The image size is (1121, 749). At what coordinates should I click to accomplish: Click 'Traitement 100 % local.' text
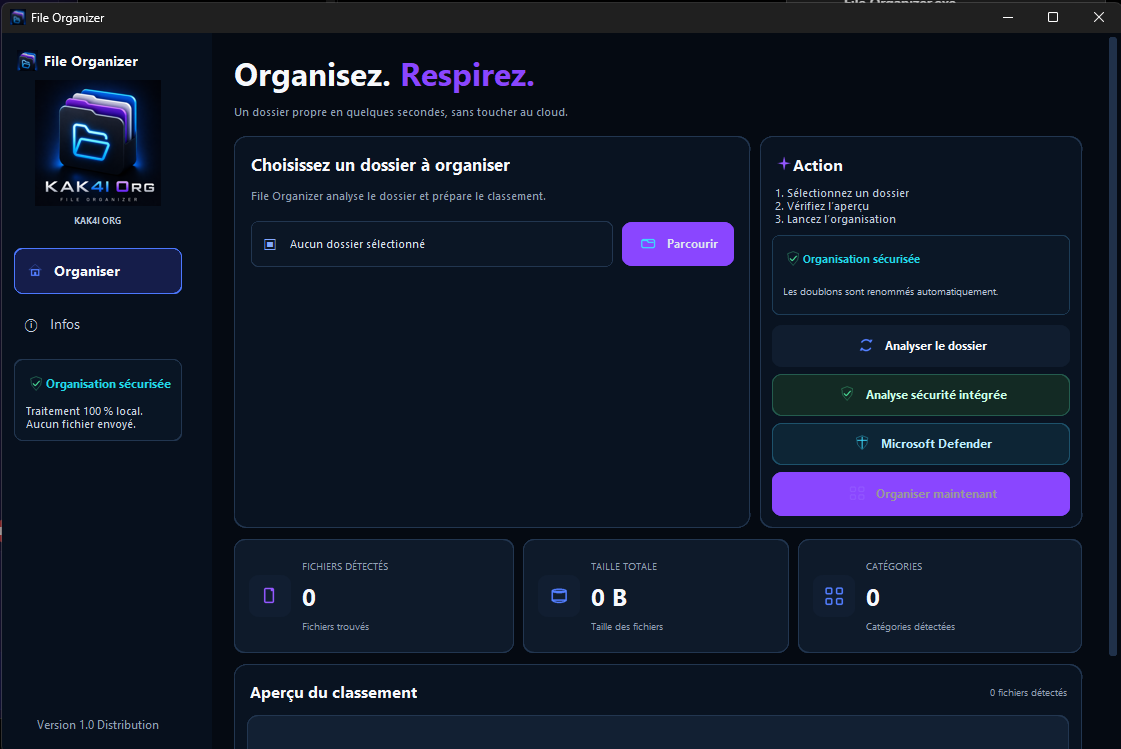tap(84, 411)
